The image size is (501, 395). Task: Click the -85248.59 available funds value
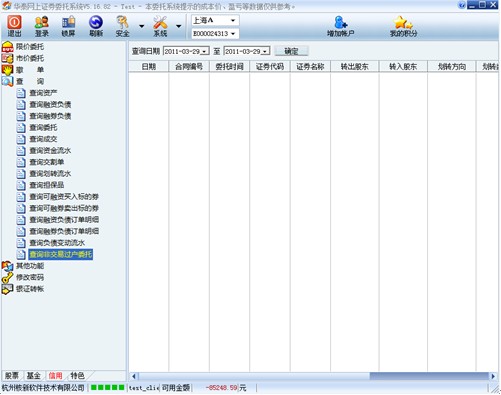[x=221, y=388]
